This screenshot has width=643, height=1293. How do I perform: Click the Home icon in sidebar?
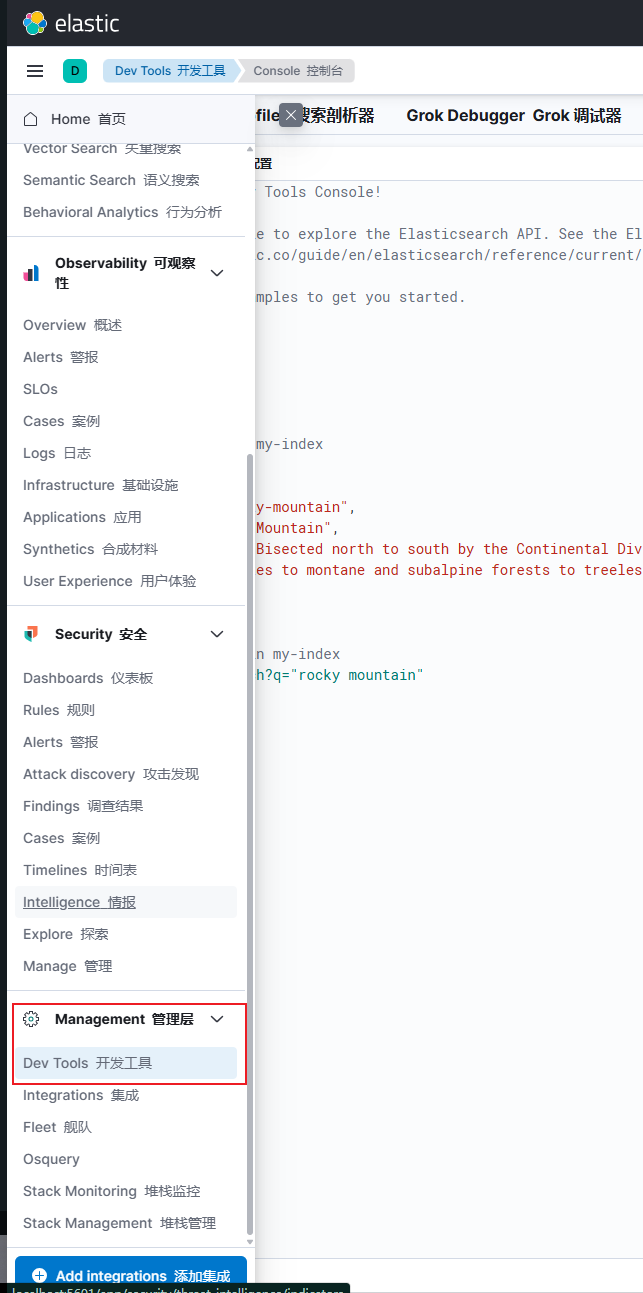[31, 119]
